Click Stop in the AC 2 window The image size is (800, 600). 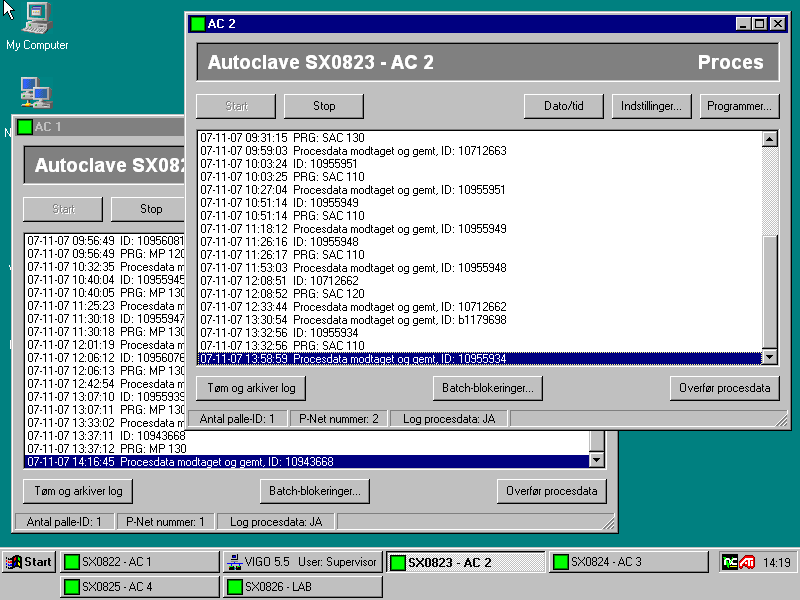[324, 106]
